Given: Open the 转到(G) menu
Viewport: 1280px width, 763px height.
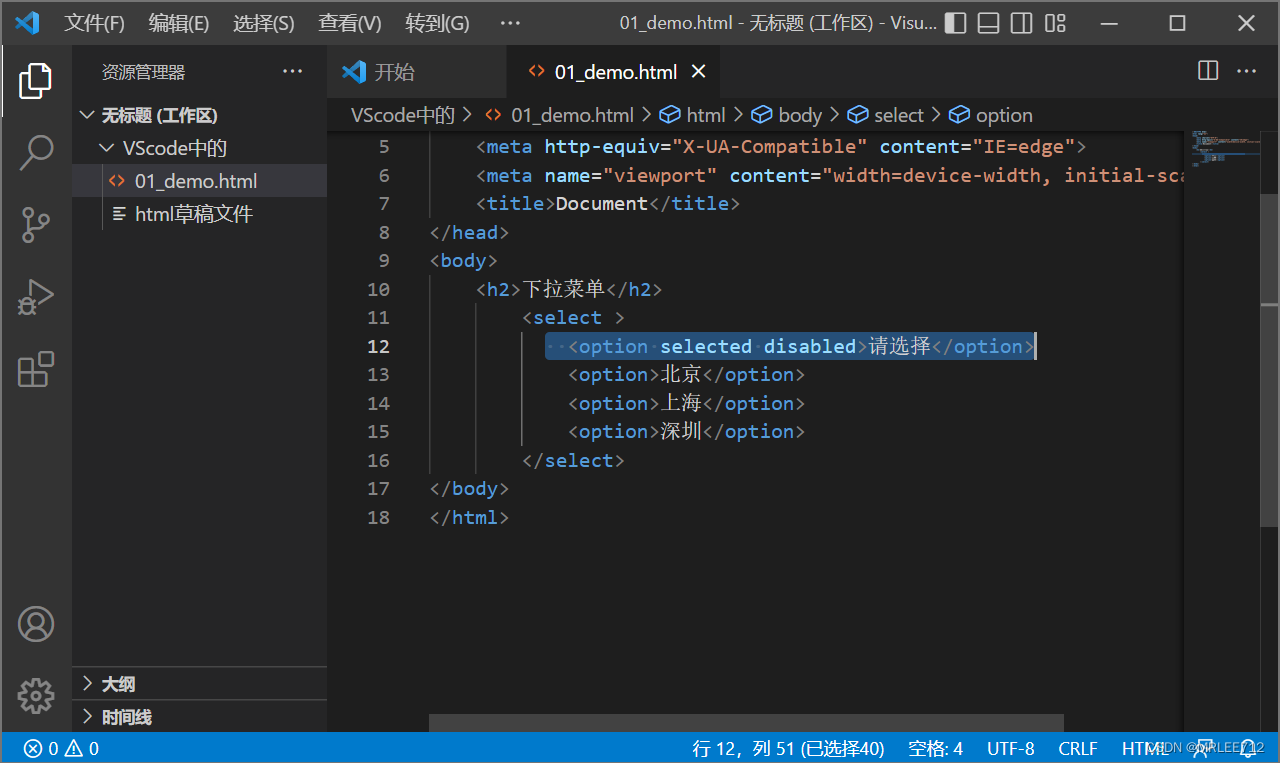Looking at the screenshot, I should pos(437,23).
